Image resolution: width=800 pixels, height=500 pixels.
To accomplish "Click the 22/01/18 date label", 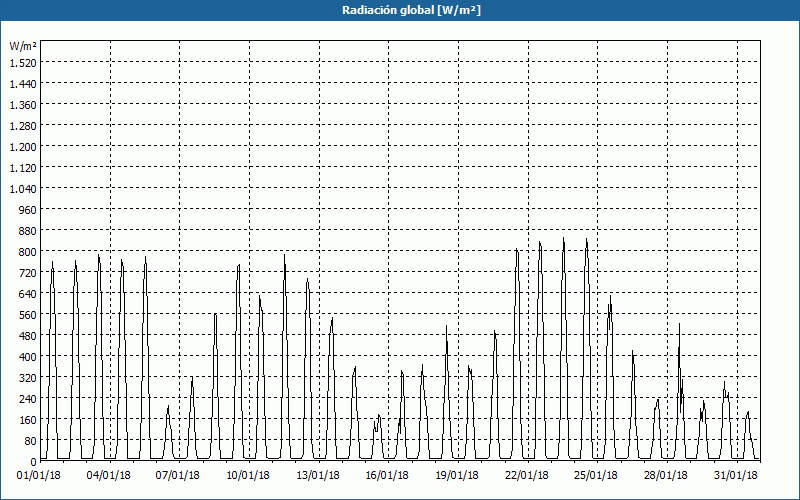I will 527,476.
